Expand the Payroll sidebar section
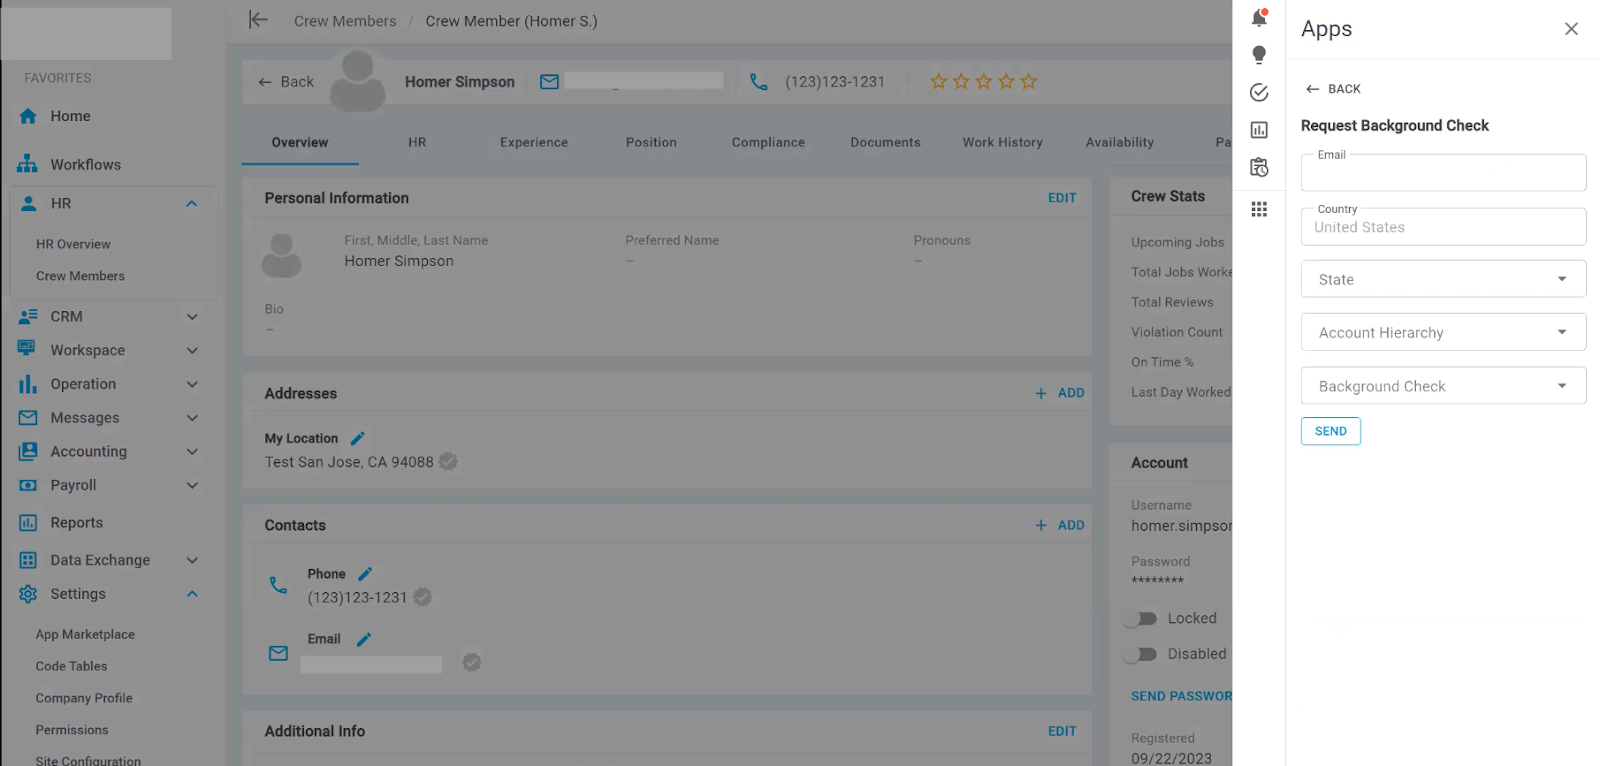Viewport: 1600px width, 766px height. coord(192,486)
